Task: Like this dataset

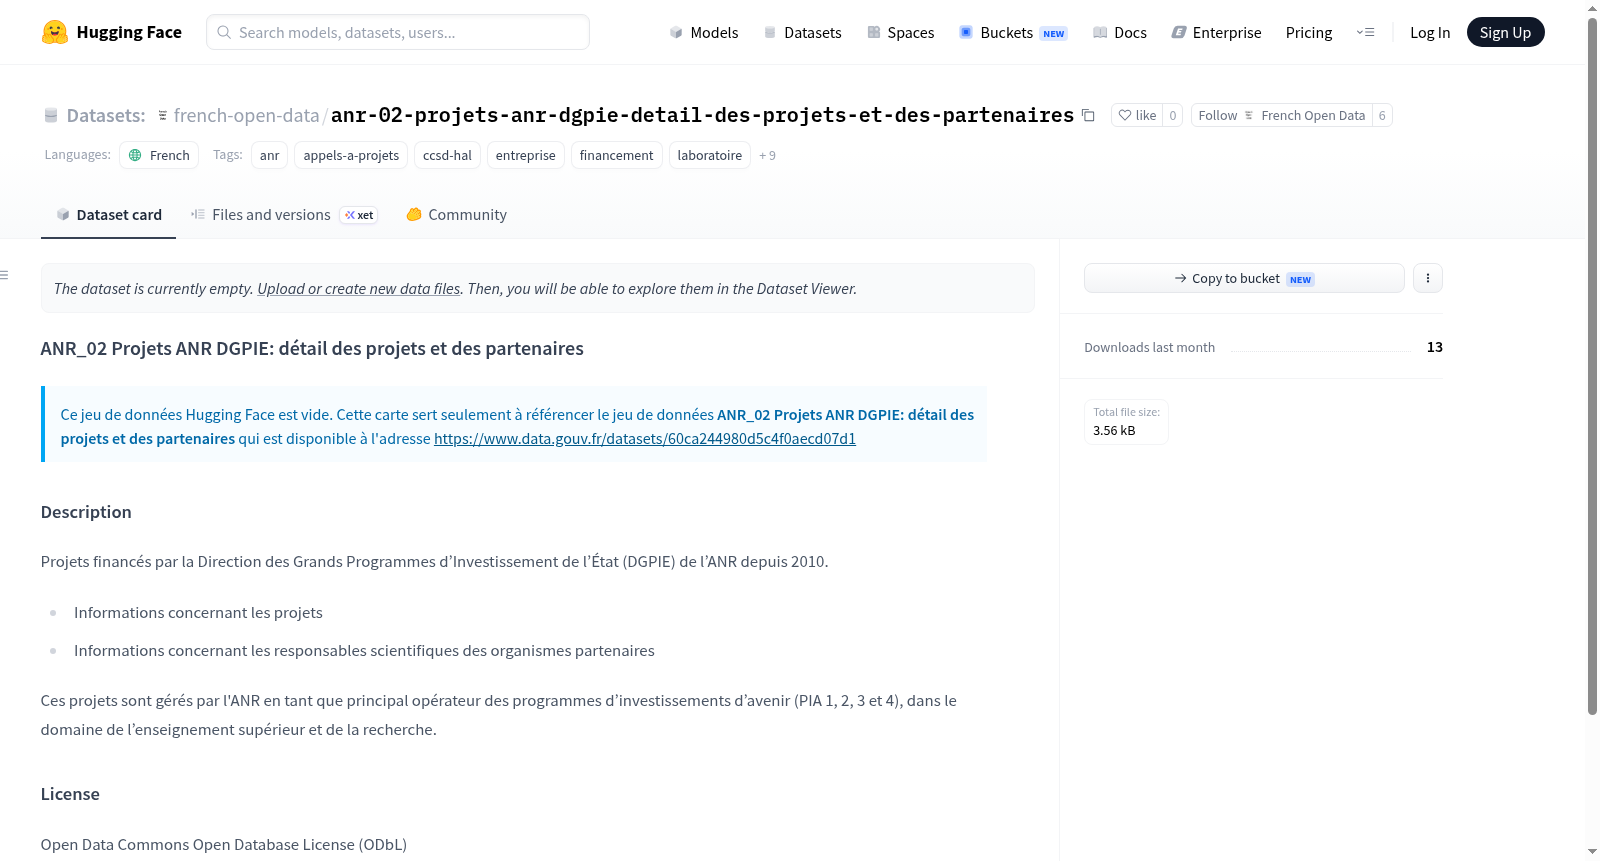Action: click(x=1137, y=116)
